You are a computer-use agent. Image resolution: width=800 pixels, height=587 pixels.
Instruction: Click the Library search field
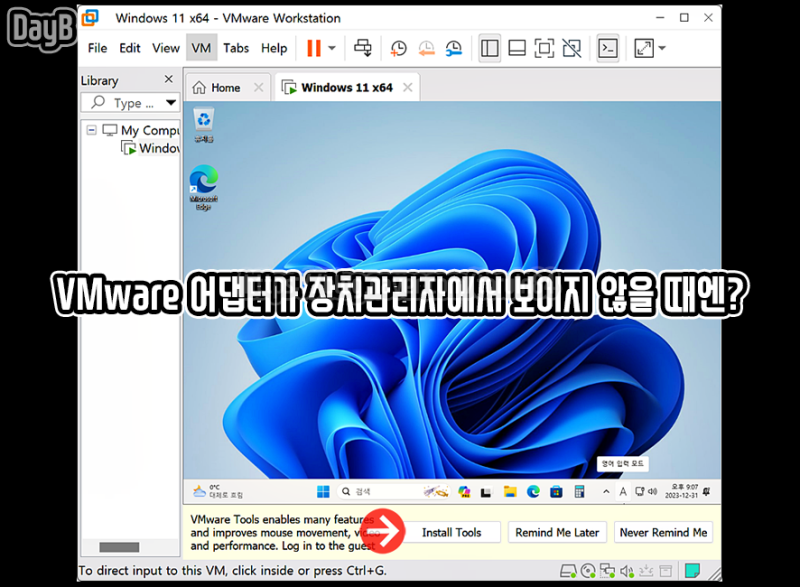click(x=130, y=103)
